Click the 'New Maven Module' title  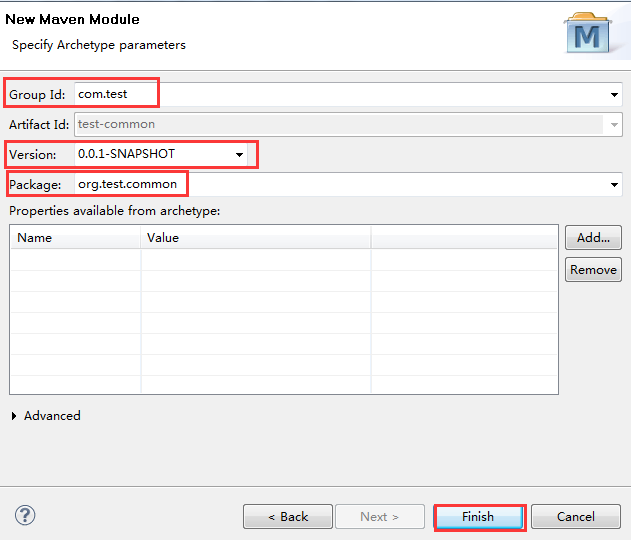click(x=72, y=19)
